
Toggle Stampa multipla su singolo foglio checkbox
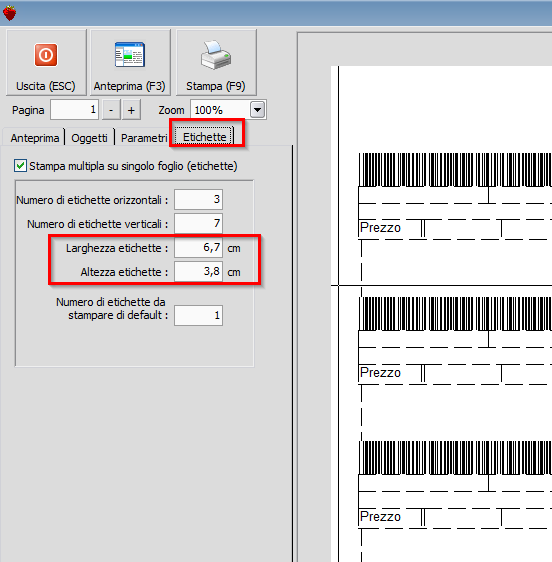20,166
